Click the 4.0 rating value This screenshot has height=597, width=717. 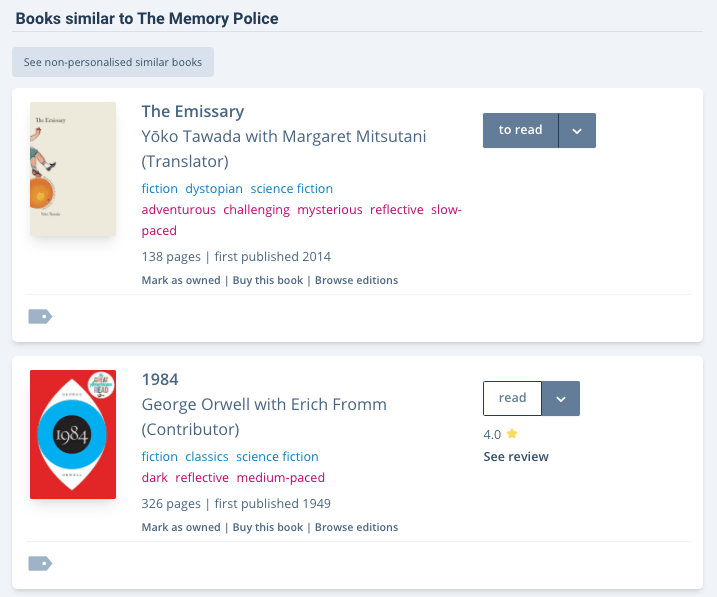coord(492,434)
